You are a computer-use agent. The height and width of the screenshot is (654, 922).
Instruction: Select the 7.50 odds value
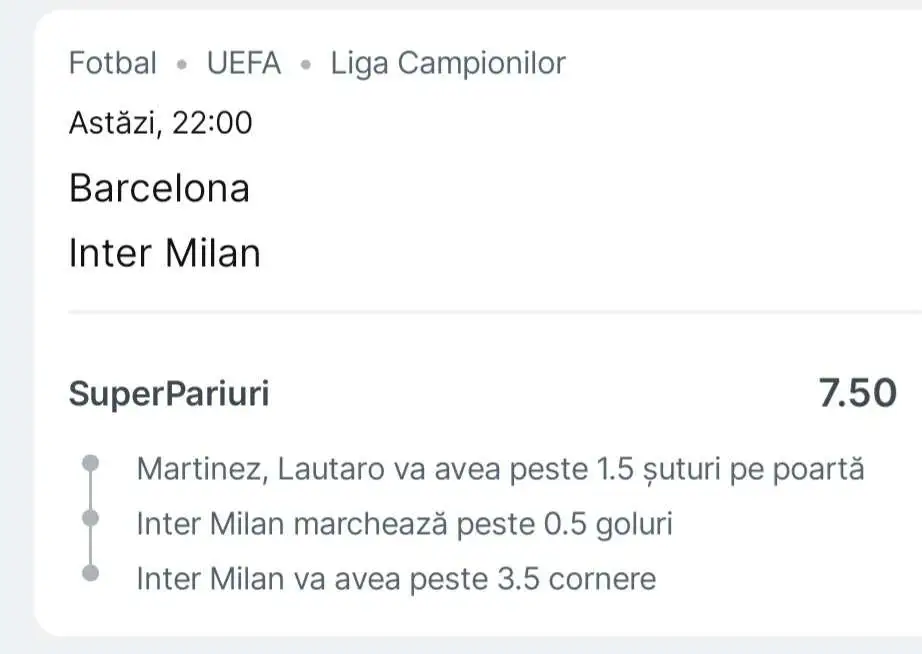(x=857, y=394)
